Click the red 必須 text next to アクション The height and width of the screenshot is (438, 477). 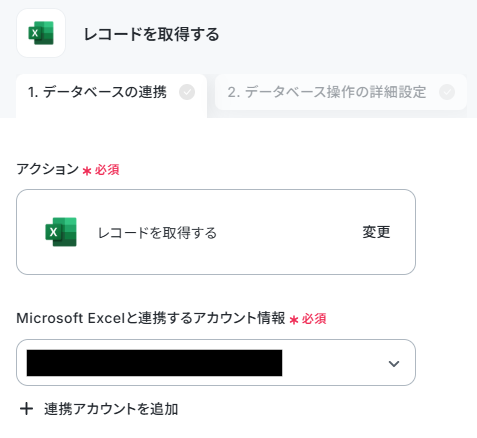107,170
